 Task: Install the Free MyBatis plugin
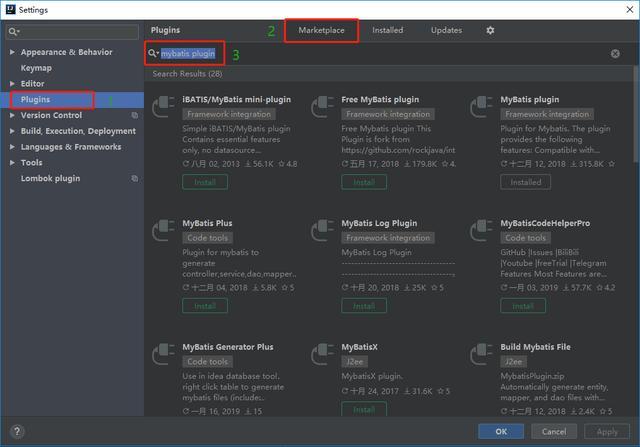[x=364, y=182]
